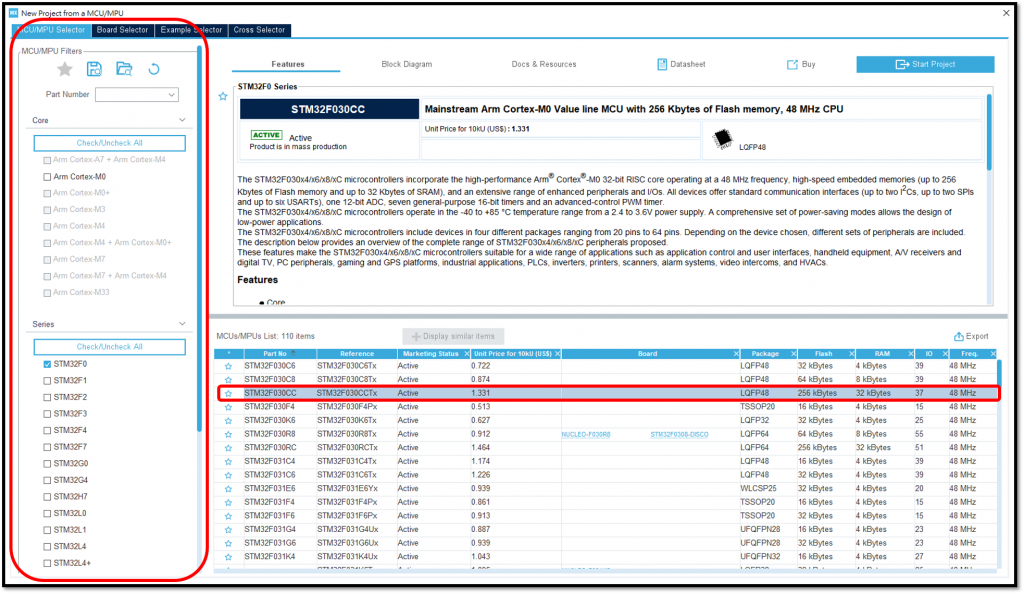Star the STM32F030RC row
This screenshot has height=594, width=1024.
[x=229, y=449]
